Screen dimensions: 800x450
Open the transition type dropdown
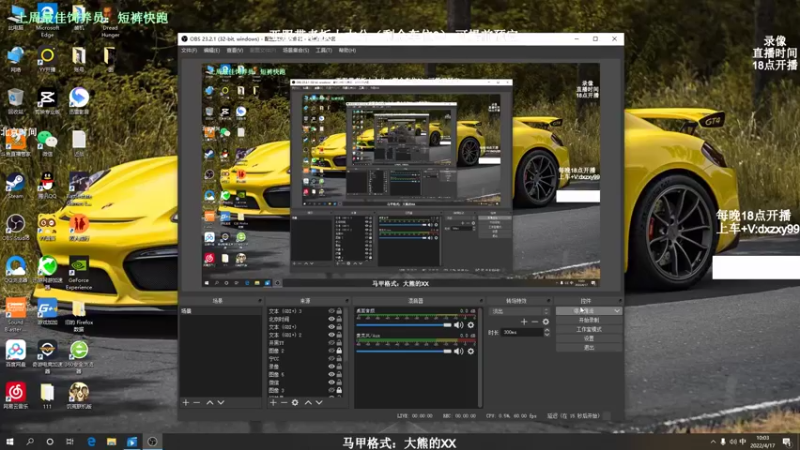click(x=519, y=311)
